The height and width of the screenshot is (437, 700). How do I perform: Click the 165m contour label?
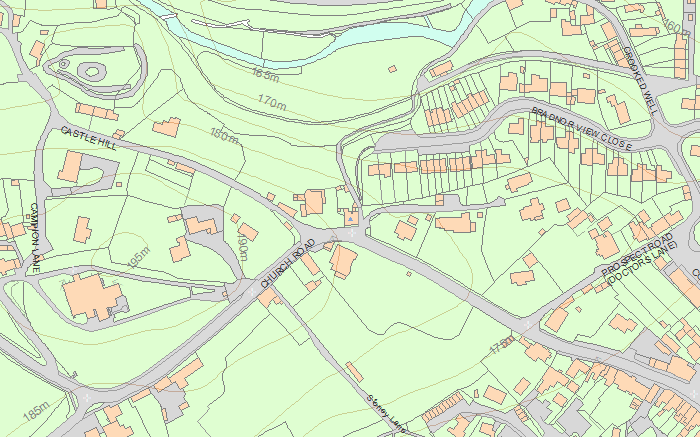point(265,74)
